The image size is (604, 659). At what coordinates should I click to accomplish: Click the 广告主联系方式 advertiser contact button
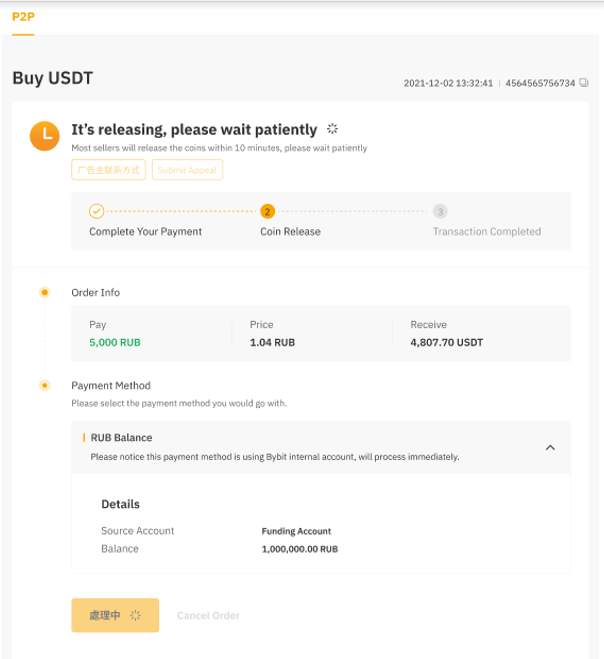click(x=110, y=170)
